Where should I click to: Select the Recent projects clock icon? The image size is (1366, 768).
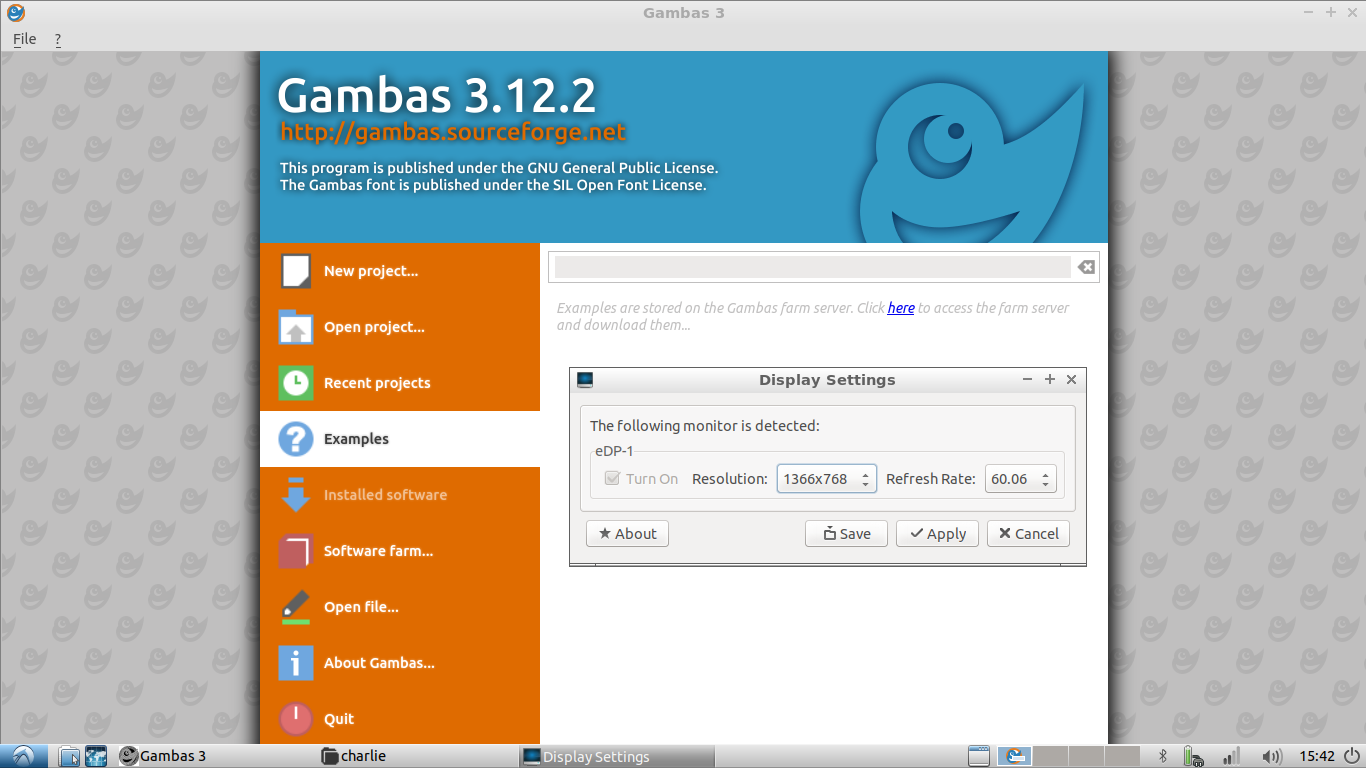296,383
